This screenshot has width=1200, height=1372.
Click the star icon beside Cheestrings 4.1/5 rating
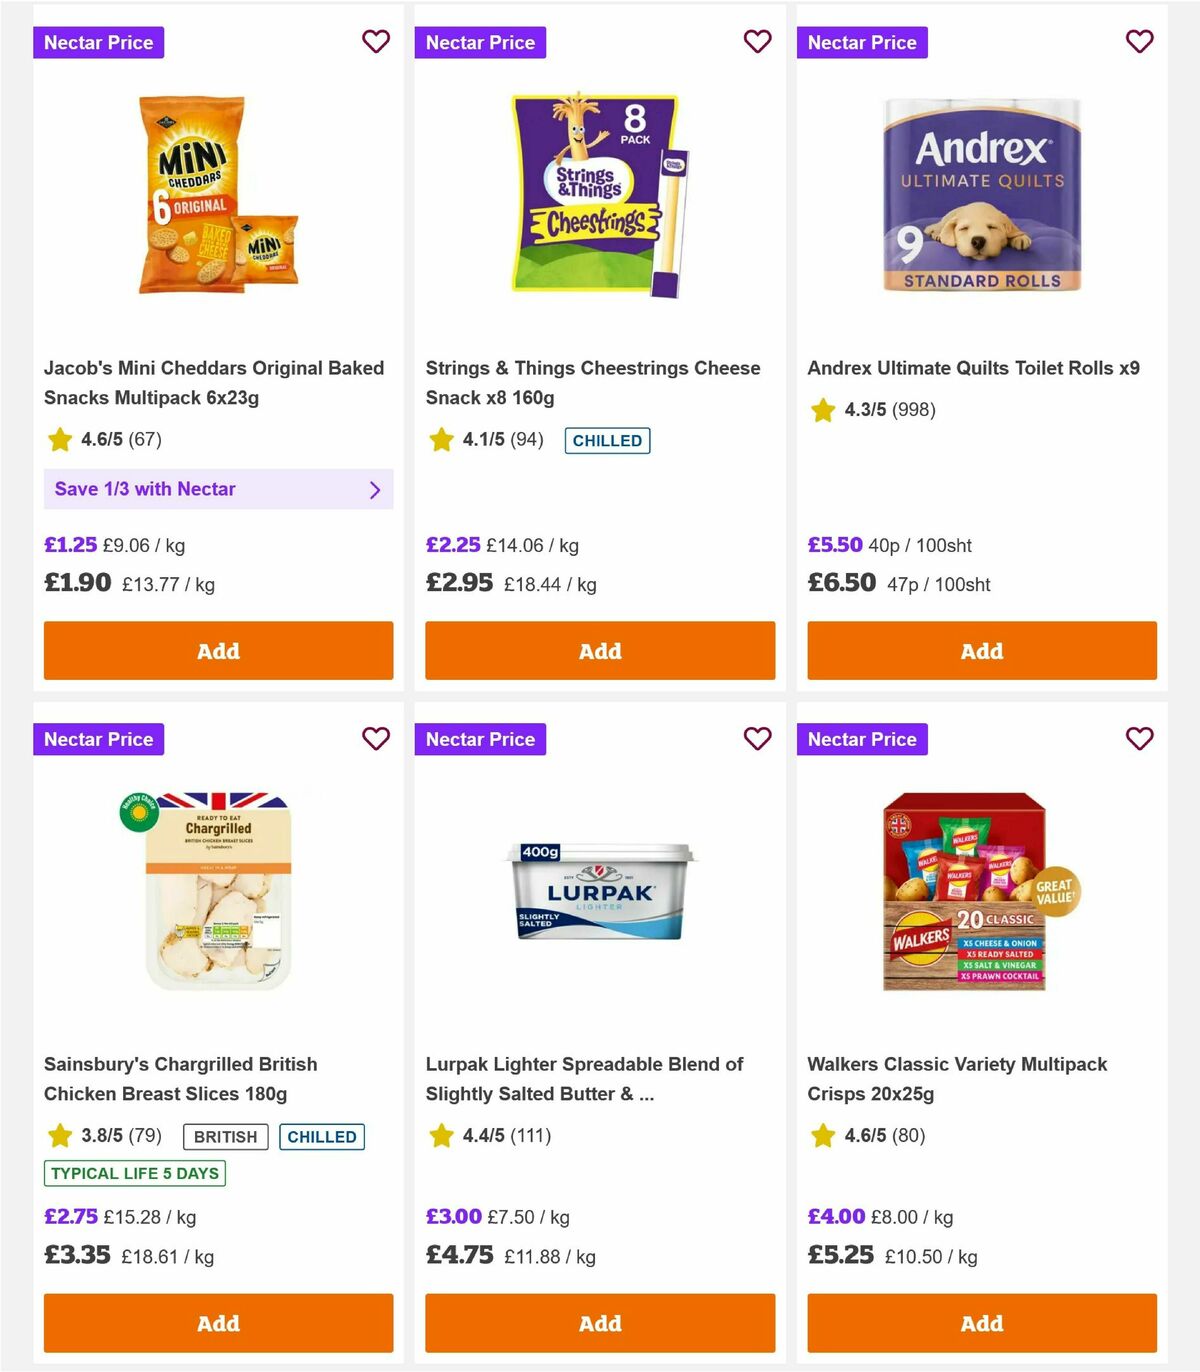point(440,439)
